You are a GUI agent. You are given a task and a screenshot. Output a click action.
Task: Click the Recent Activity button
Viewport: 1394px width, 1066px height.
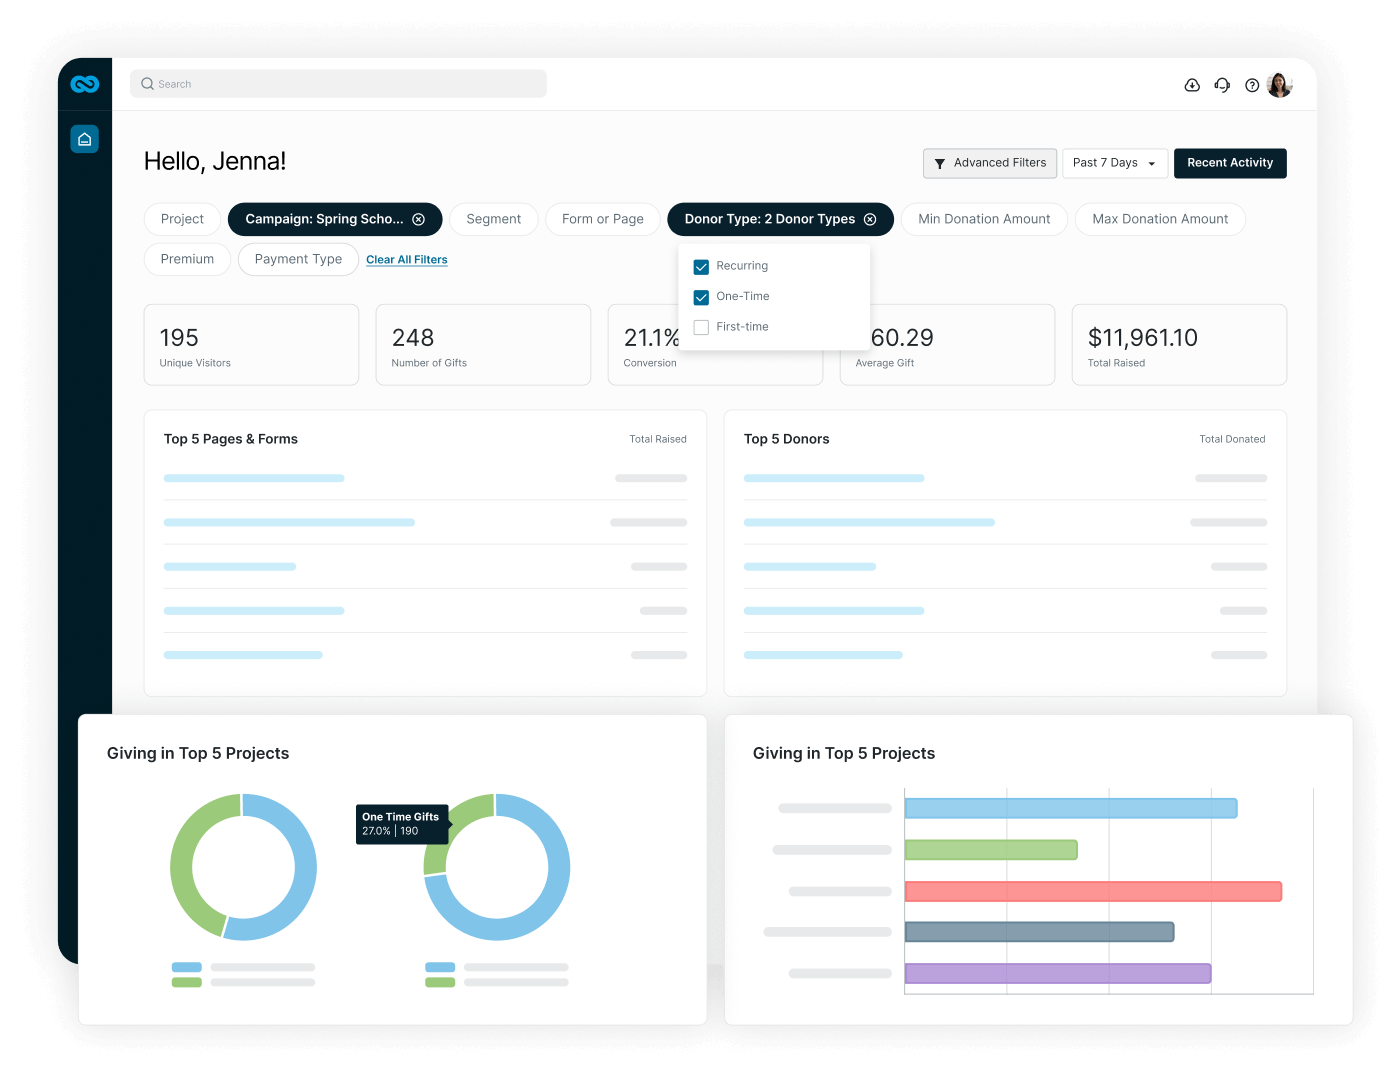pyautogui.click(x=1230, y=163)
